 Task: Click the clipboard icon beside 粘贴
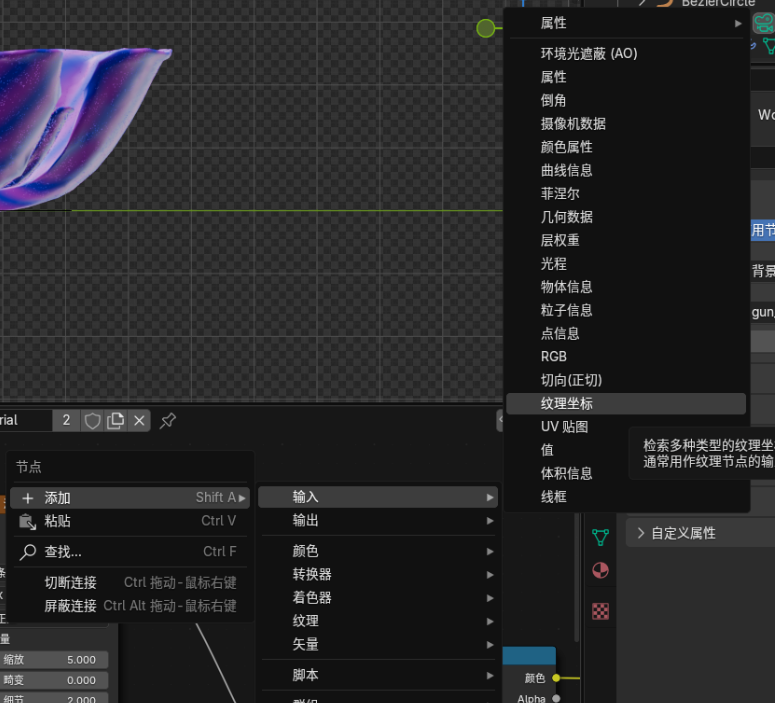(x=27, y=522)
